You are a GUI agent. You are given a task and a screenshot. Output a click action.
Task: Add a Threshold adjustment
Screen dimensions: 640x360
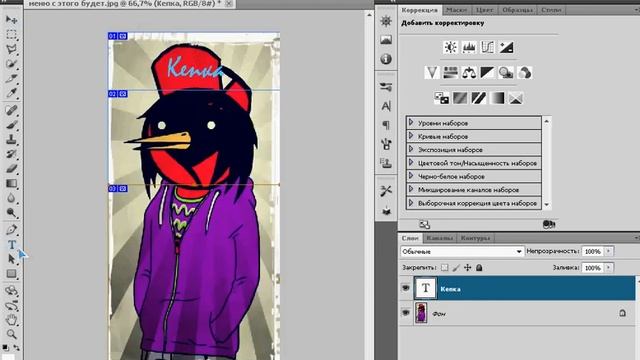pyautogui.click(x=478, y=98)
